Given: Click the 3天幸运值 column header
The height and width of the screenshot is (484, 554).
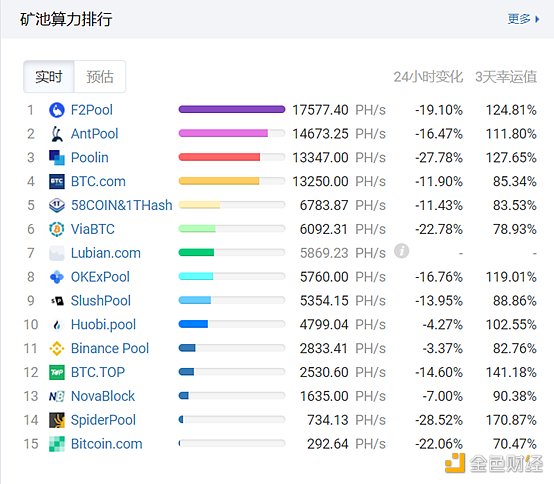Looking at the screenshot, I should (506, 77).
